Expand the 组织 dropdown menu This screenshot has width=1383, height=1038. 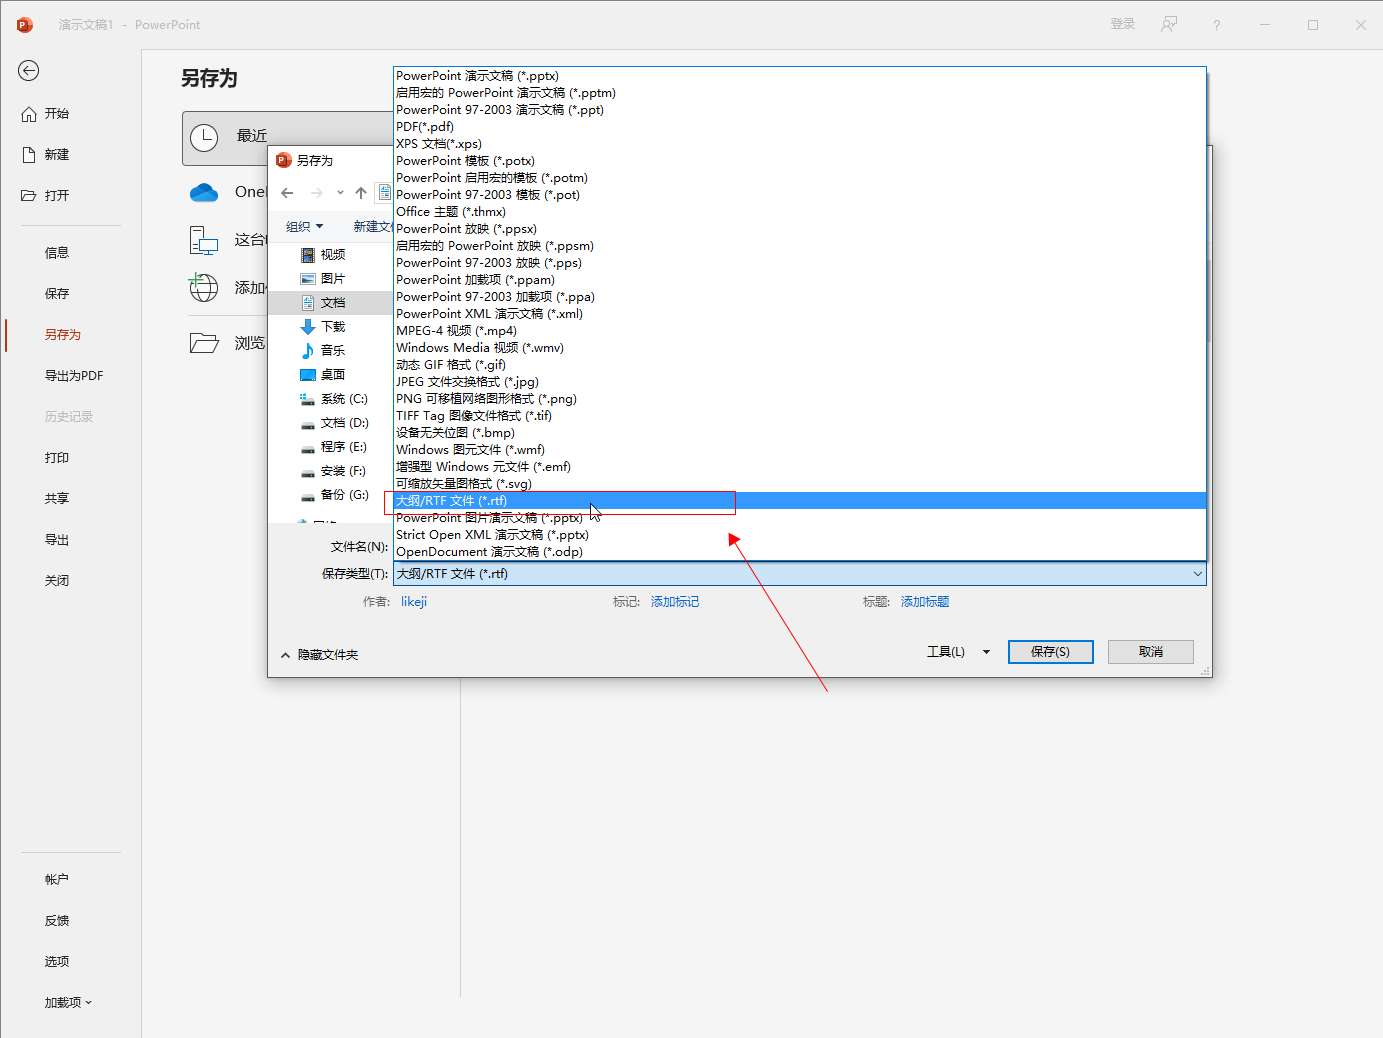pyautogui.click(x=305, y=227)
